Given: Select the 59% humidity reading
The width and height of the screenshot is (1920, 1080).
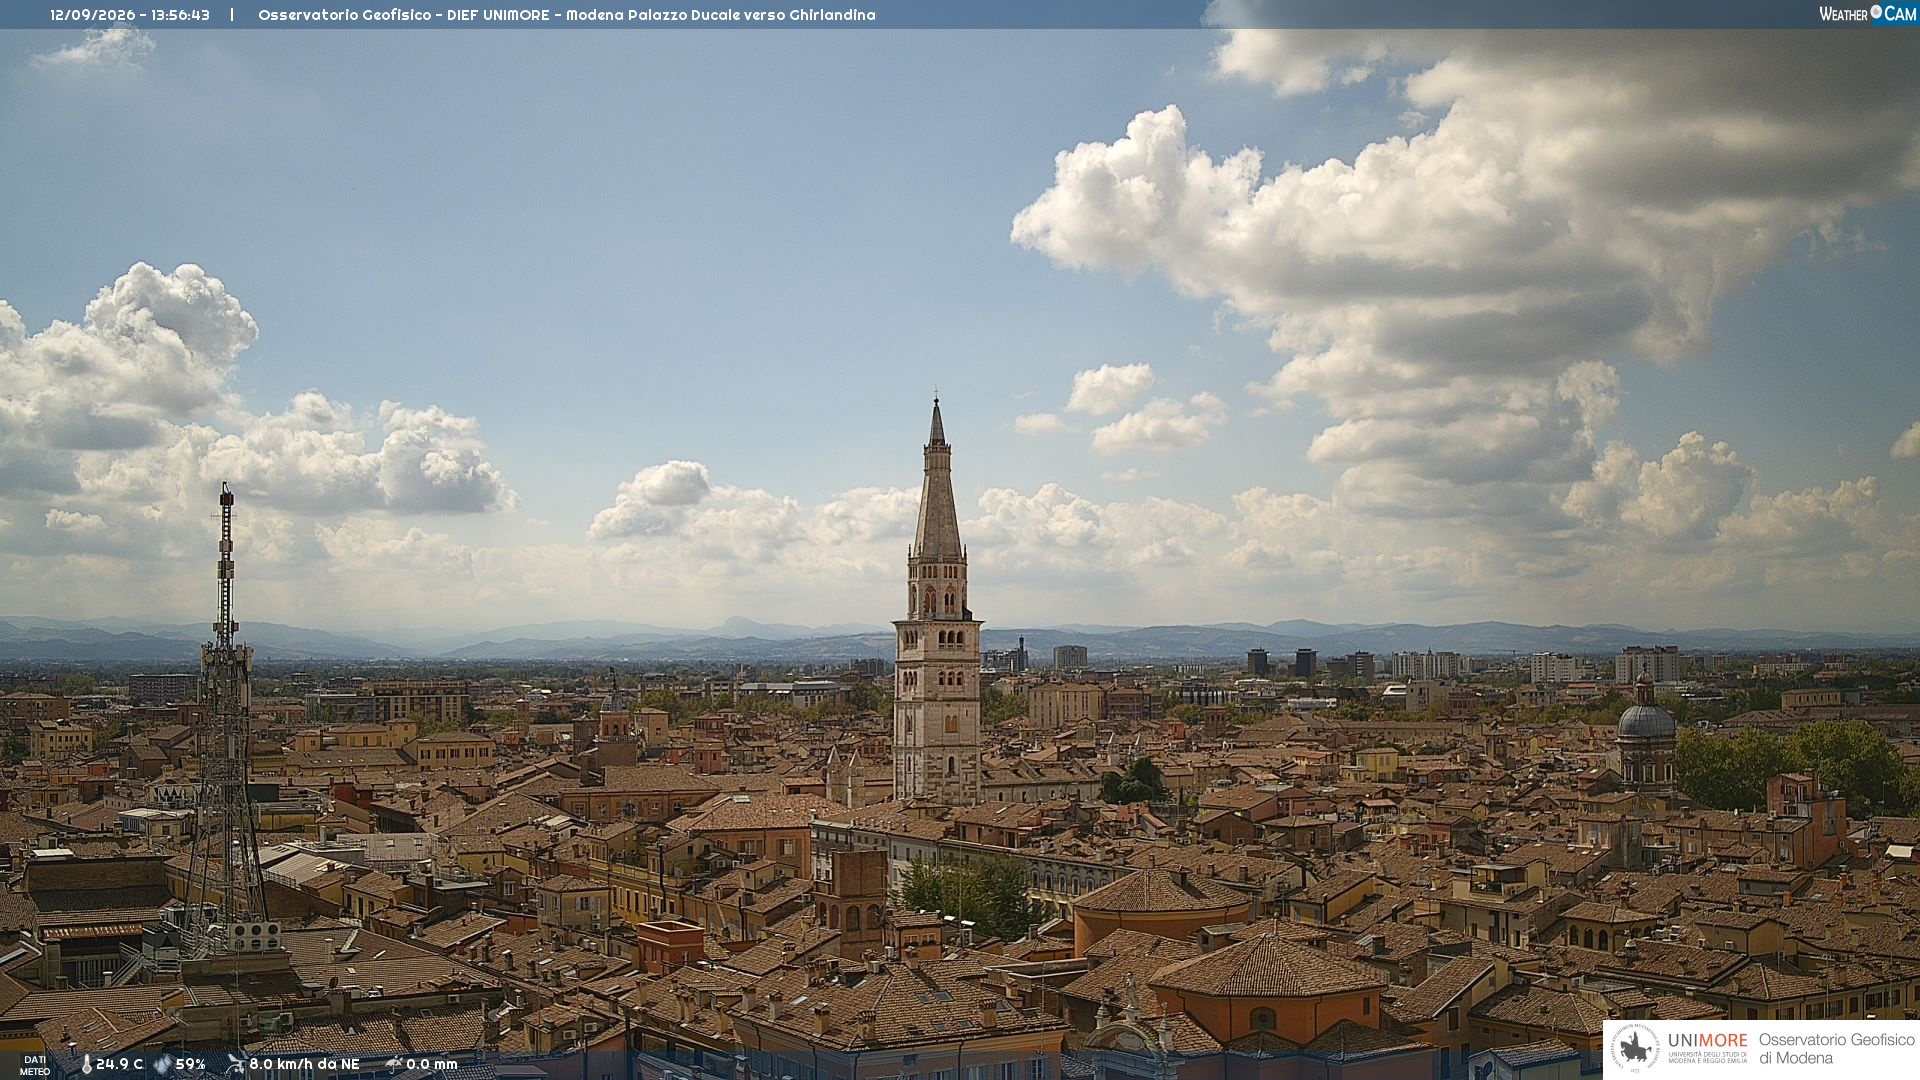Looking at the screenshot, I should click(x=190, y=1064).
